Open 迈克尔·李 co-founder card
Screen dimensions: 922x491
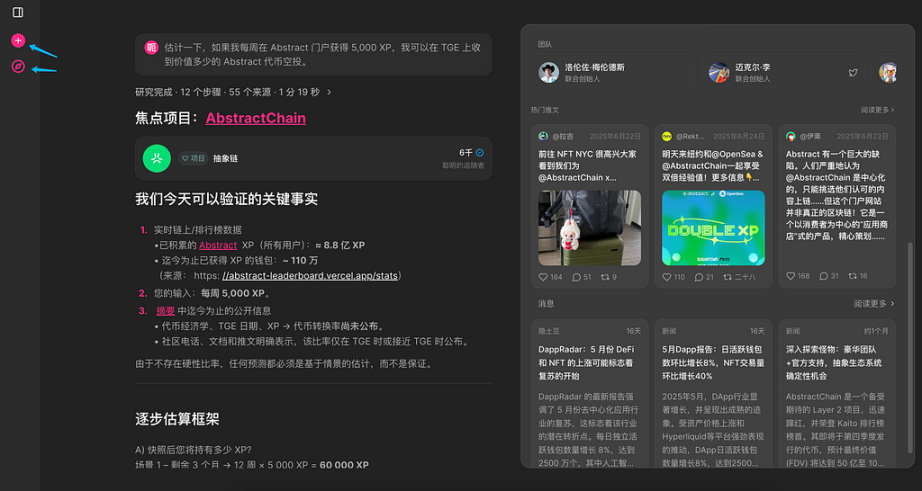click(783, 73)
